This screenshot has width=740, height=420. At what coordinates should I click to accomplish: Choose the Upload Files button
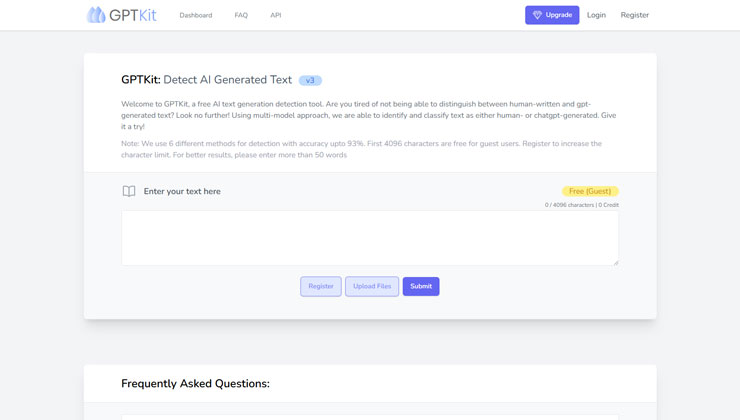pyautogui.click(x=372, y=286)
